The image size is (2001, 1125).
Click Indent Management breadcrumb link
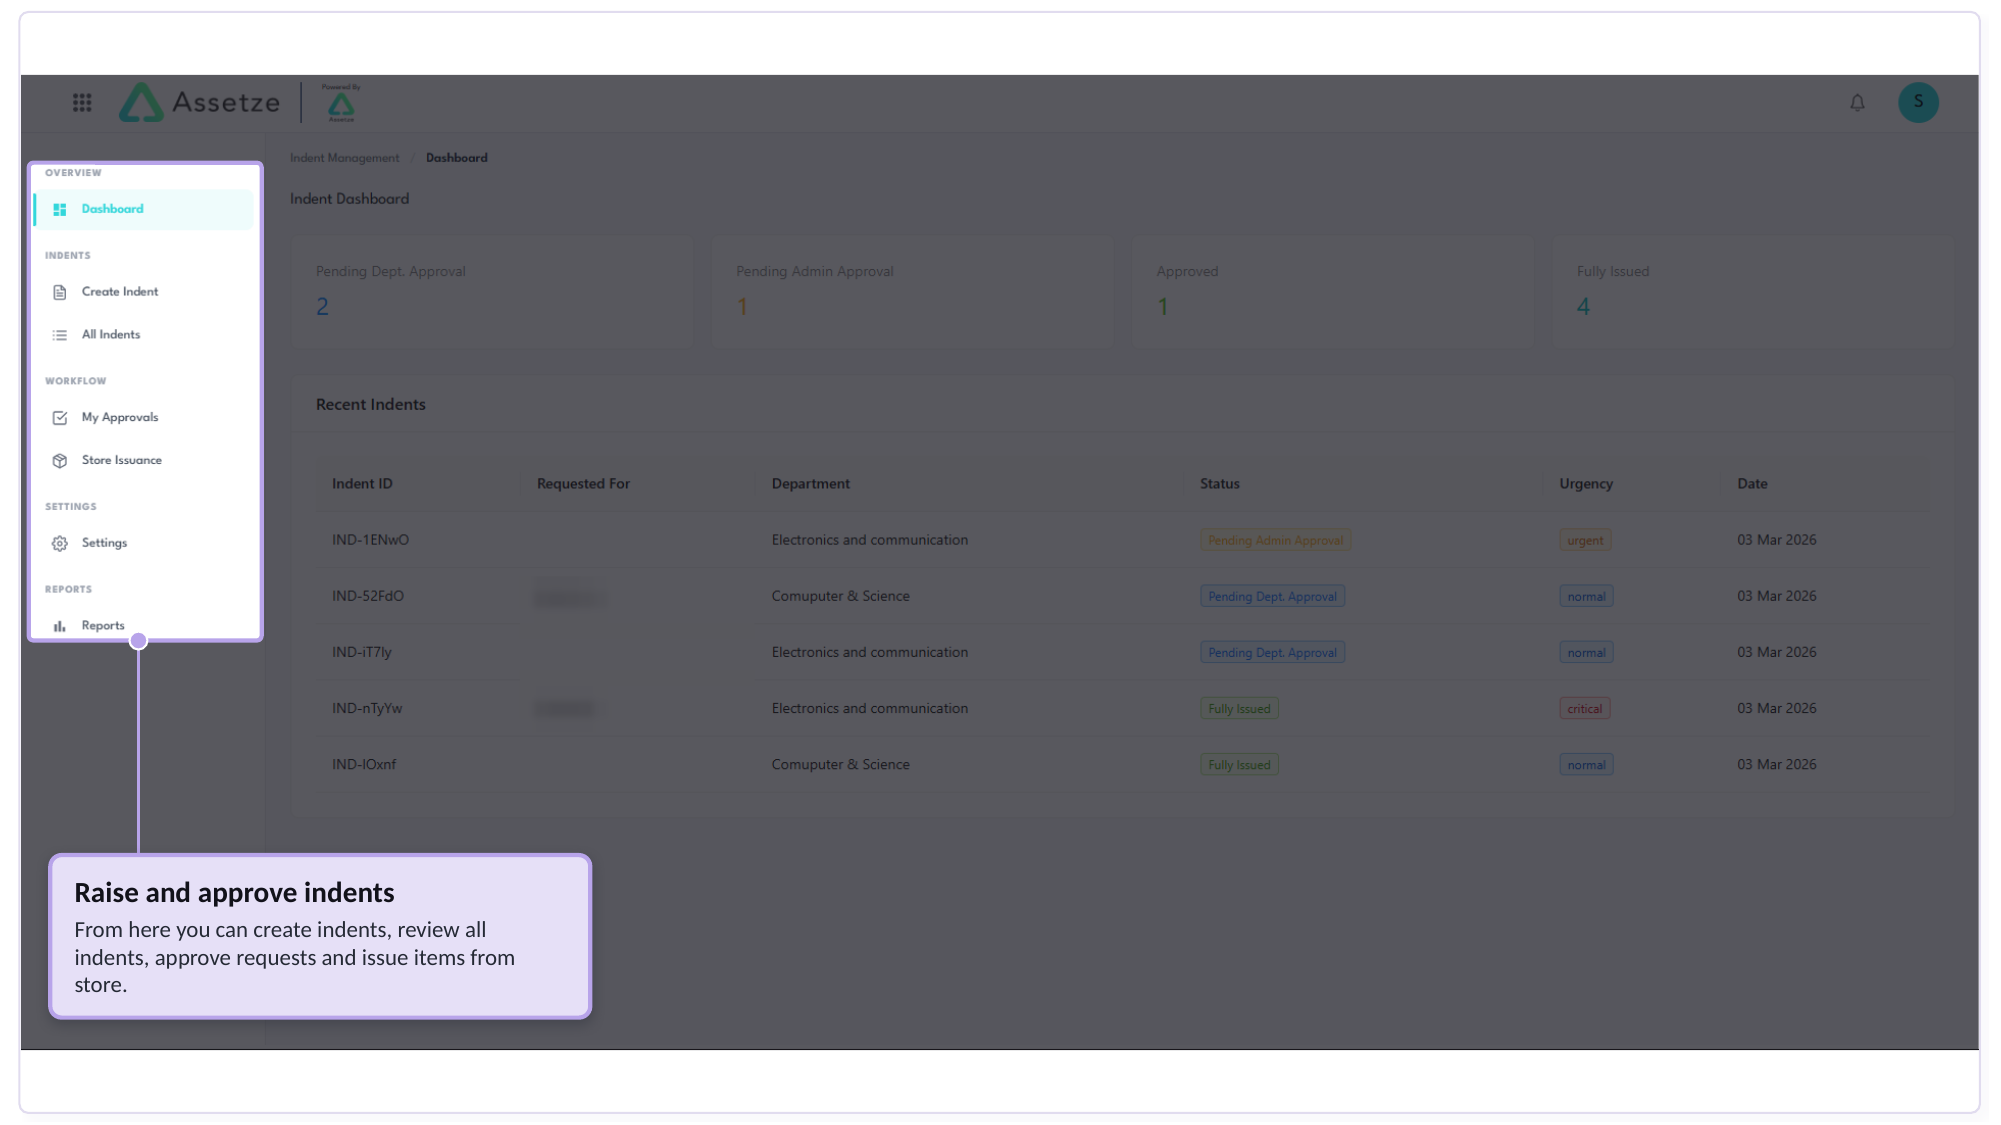[344, 158]
